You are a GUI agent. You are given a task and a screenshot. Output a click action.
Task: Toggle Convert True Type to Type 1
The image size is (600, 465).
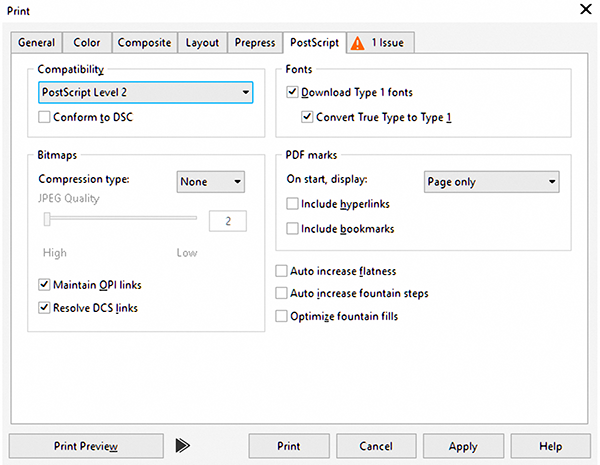point(308,117)
